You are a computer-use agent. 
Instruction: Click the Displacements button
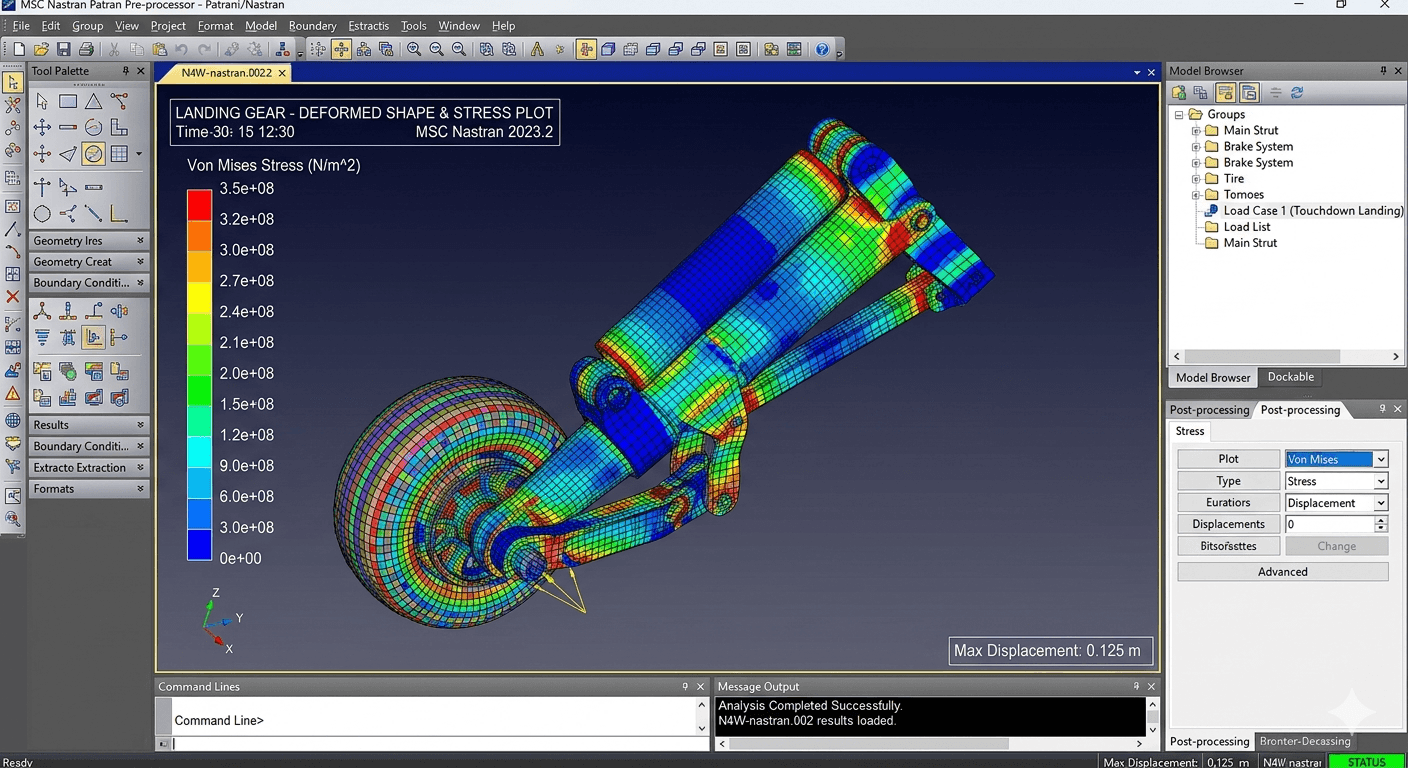click(1228, 524)
